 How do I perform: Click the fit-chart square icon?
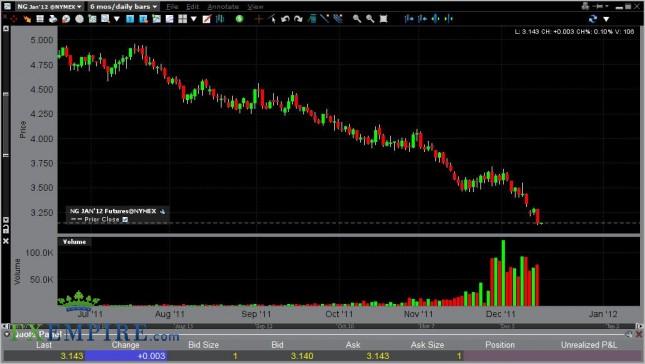click(x=383, y=19)
